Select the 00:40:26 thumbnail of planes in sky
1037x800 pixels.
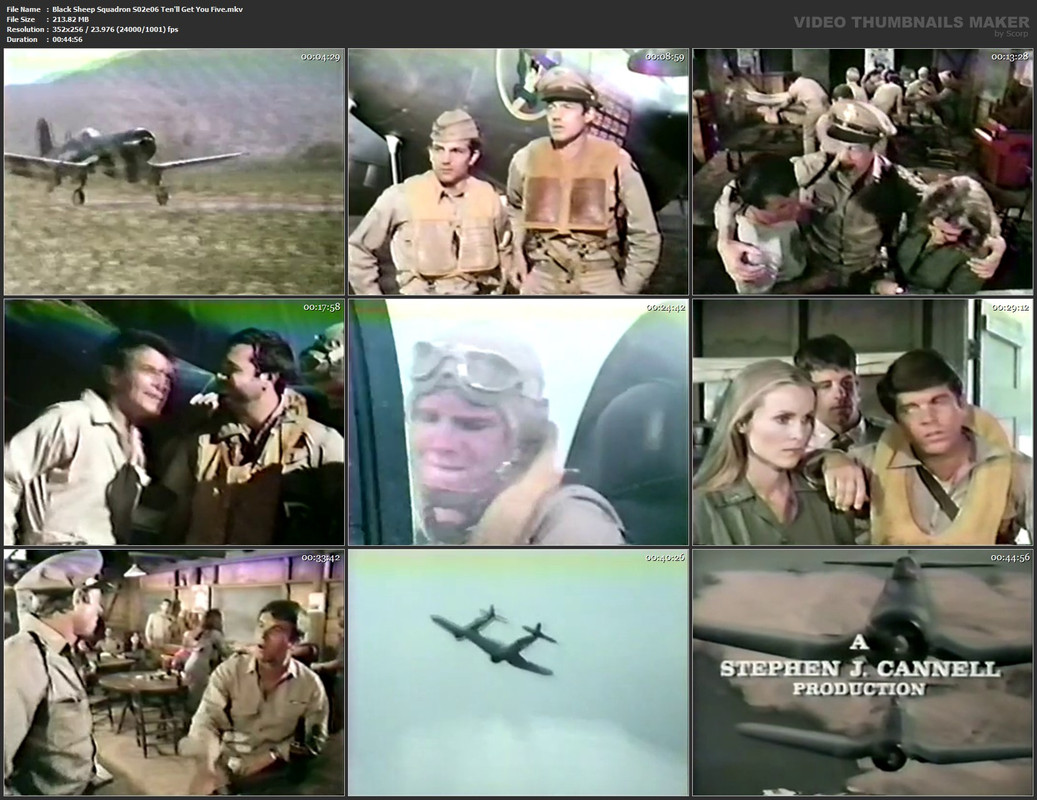pos(518,672)
